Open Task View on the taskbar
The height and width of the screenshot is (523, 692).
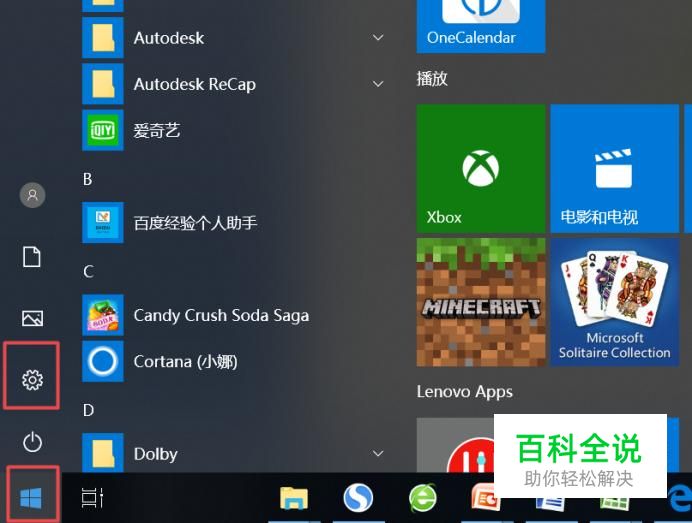pyautogui.click(x=92, y=498)
